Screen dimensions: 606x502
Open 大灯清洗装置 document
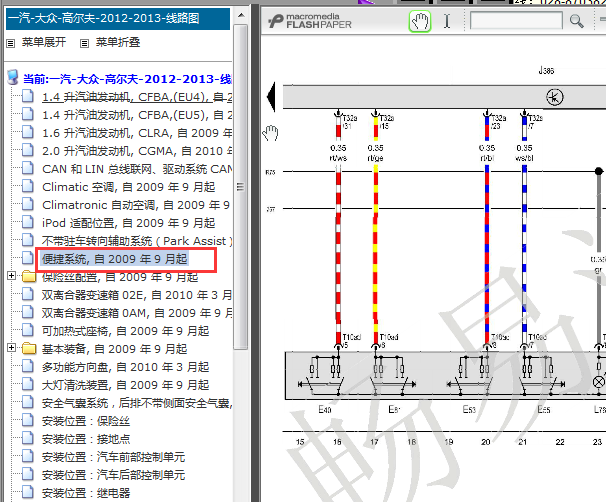[x=125, y=385]
